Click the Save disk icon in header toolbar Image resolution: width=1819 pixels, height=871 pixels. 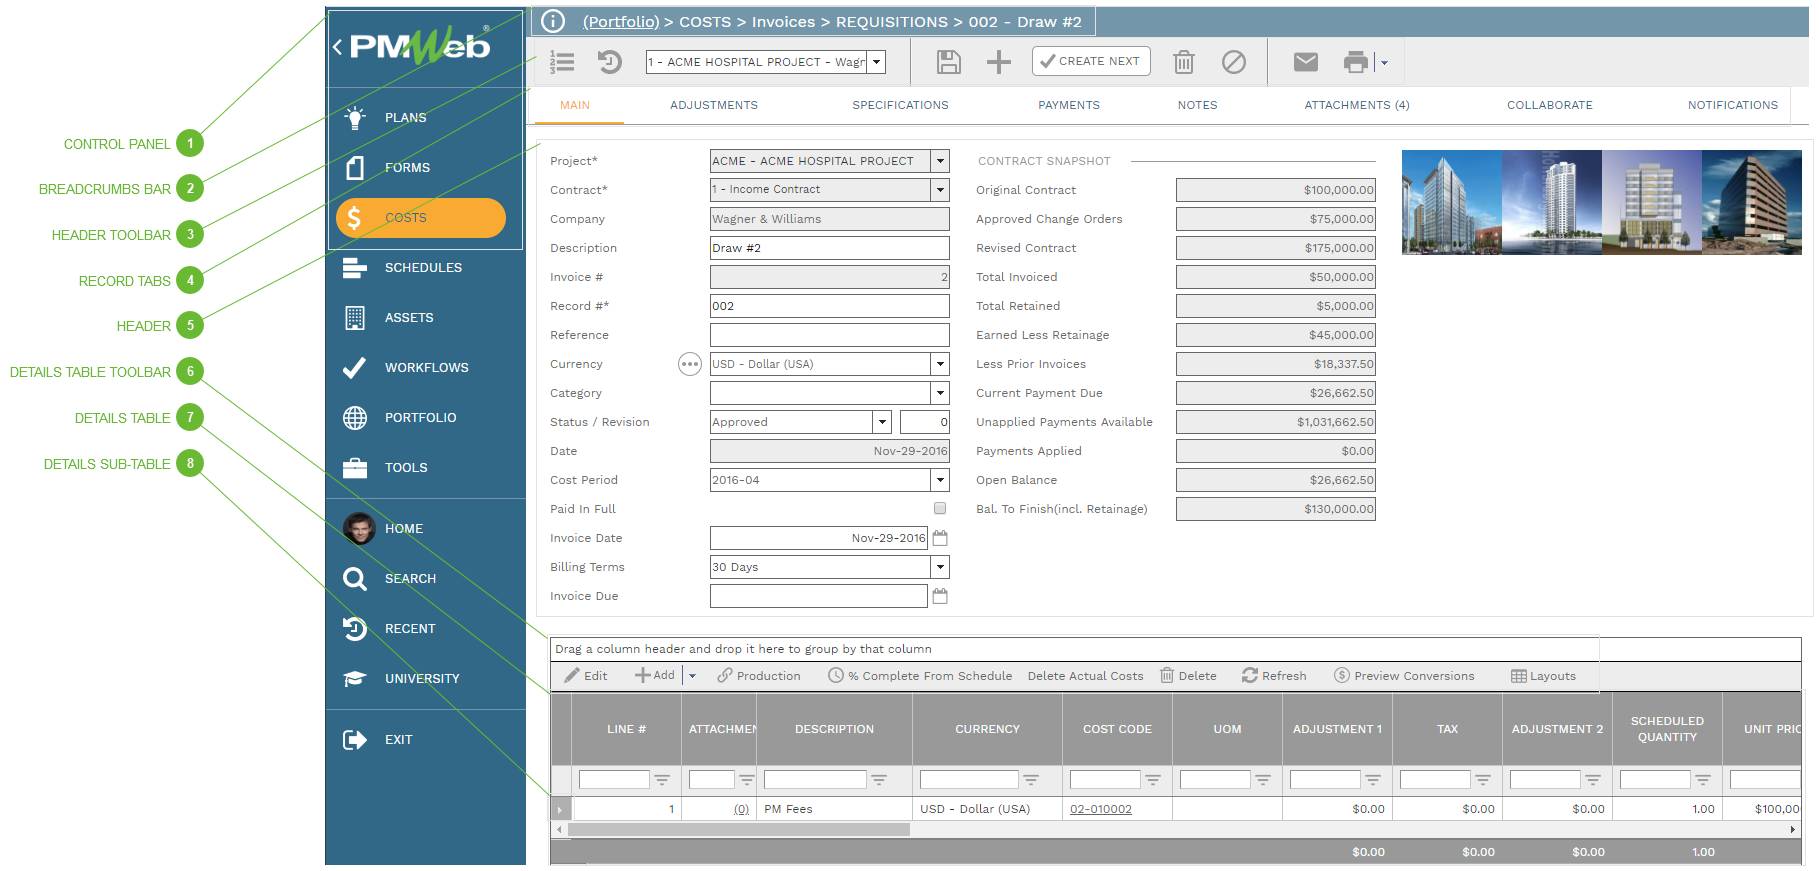948,62
